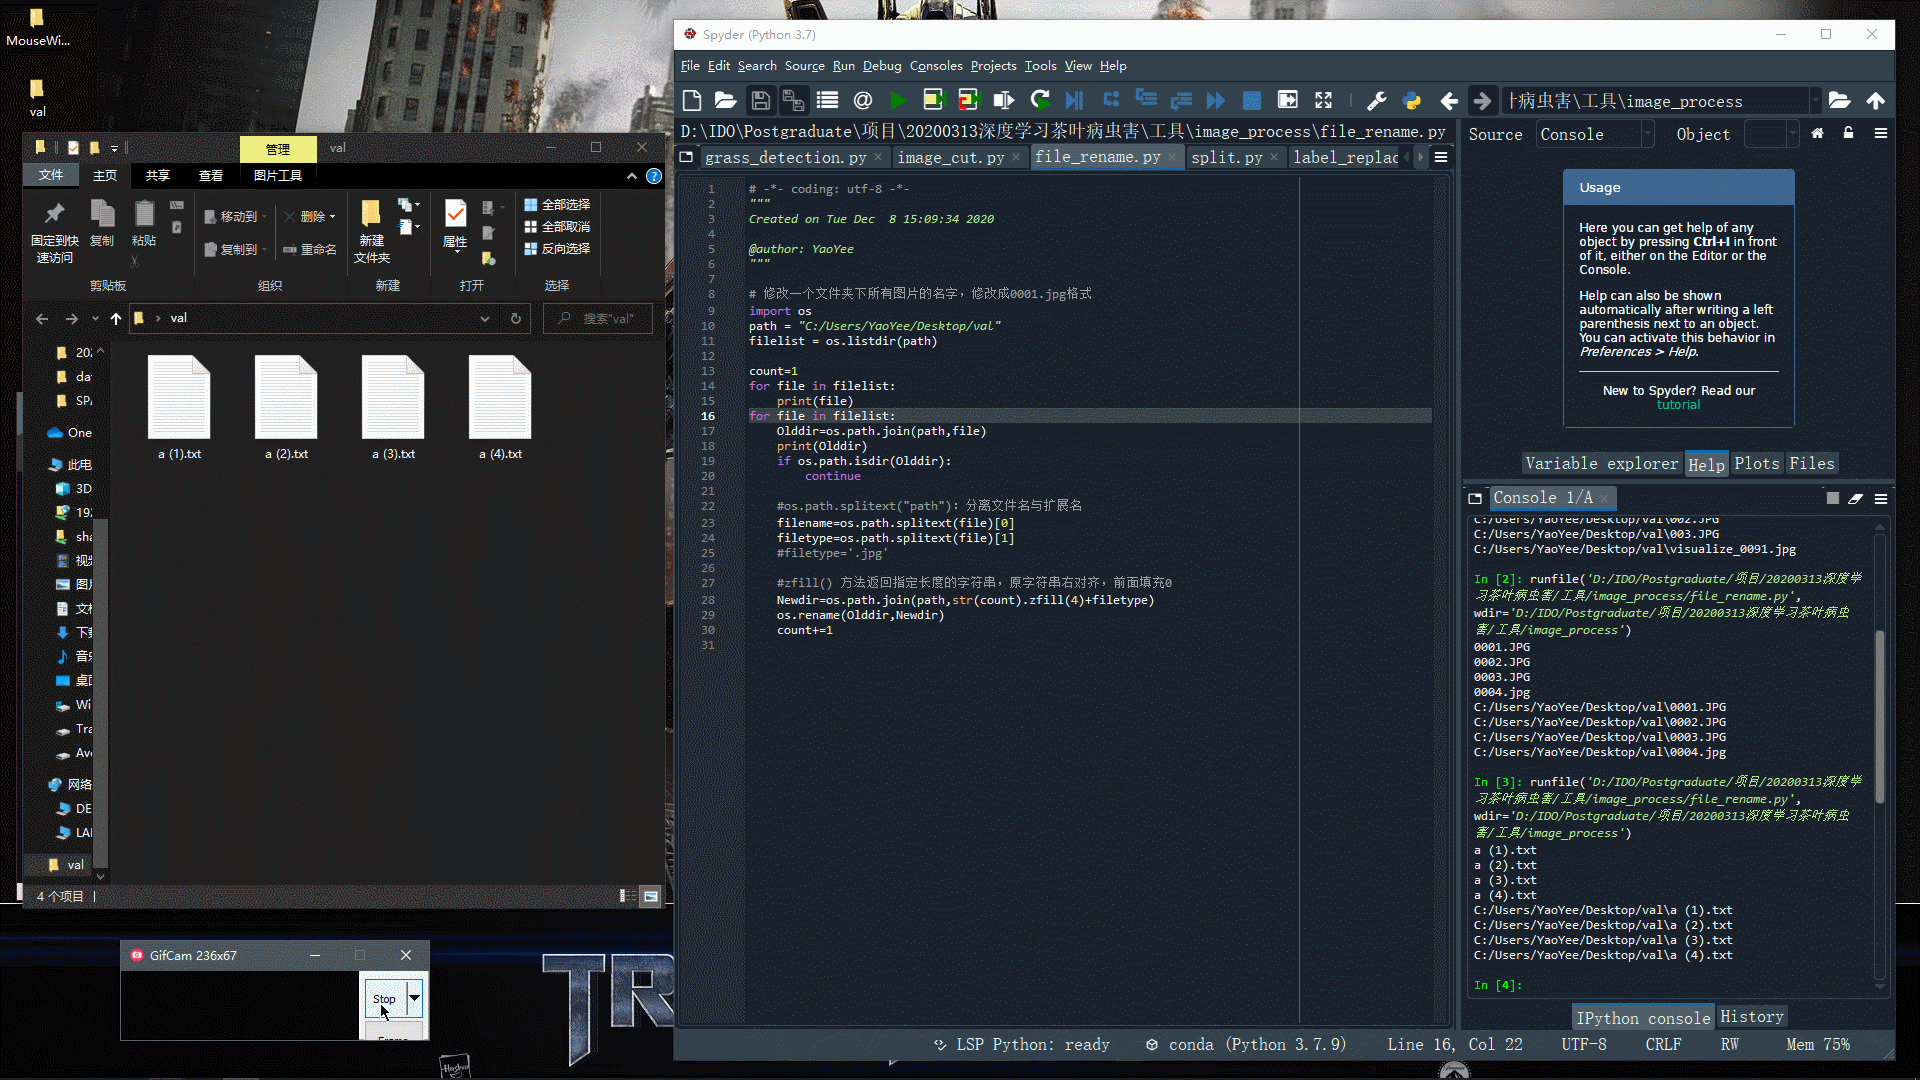Screen dimensions: 1920x1080
Task: Select the grass_detection.py tab
Action: [786, 157]
